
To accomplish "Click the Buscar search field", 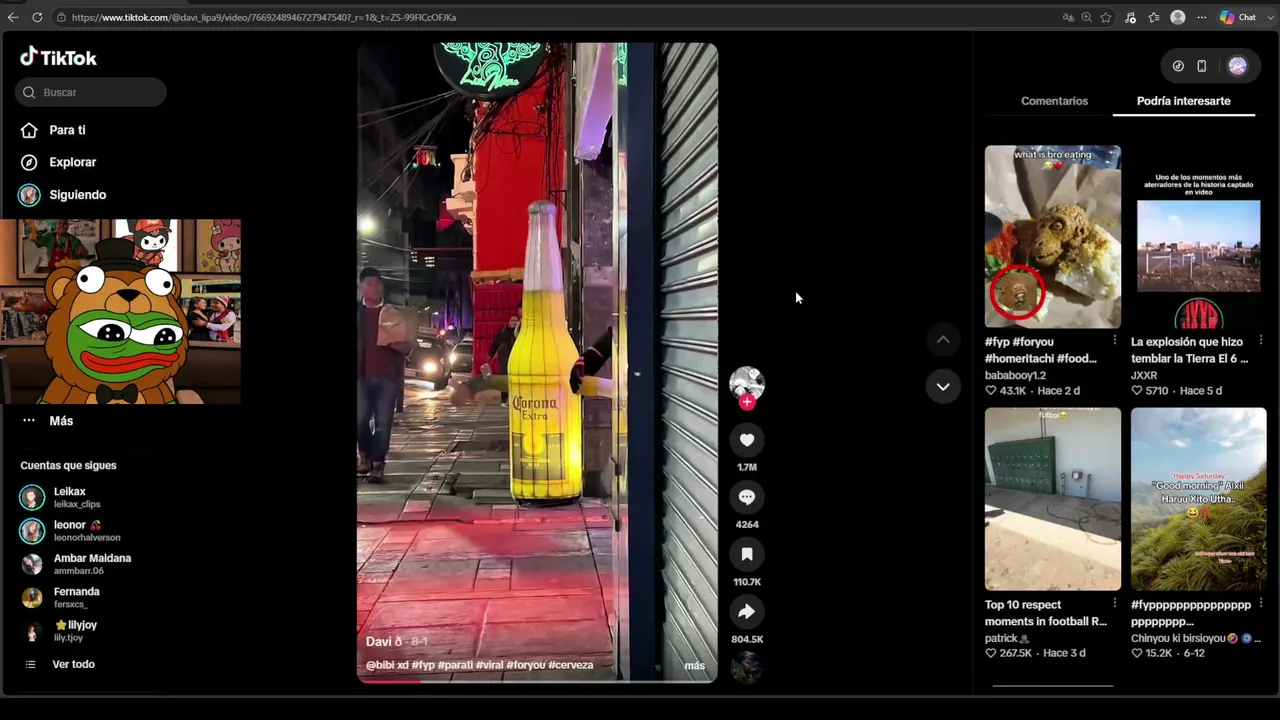I will point(91,92).
